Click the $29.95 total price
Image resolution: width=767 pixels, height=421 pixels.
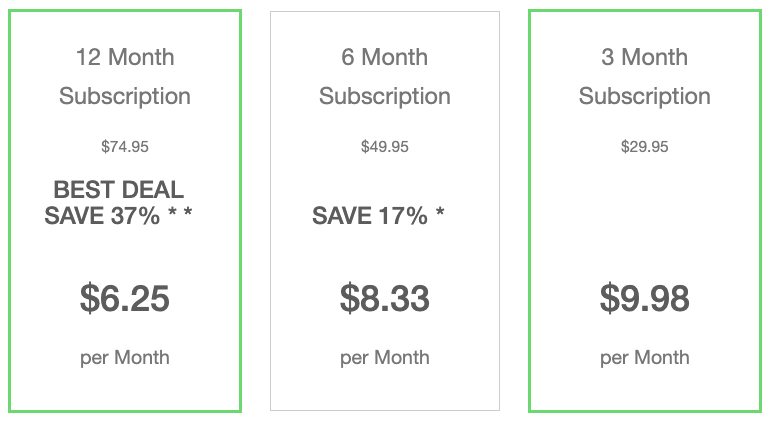(645, 147)
